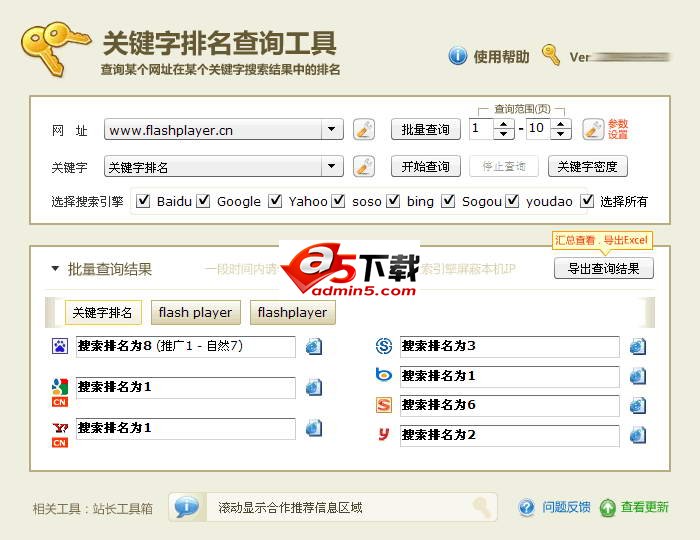Click the Google CN logo icon

[x=60, y=393]
